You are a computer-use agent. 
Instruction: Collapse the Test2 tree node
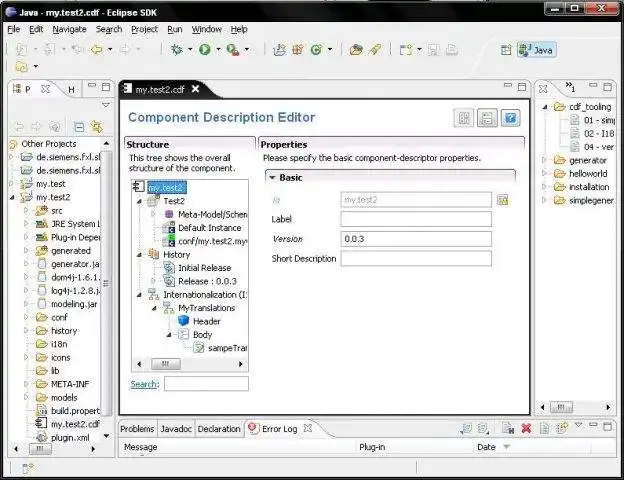coord(139,201)
